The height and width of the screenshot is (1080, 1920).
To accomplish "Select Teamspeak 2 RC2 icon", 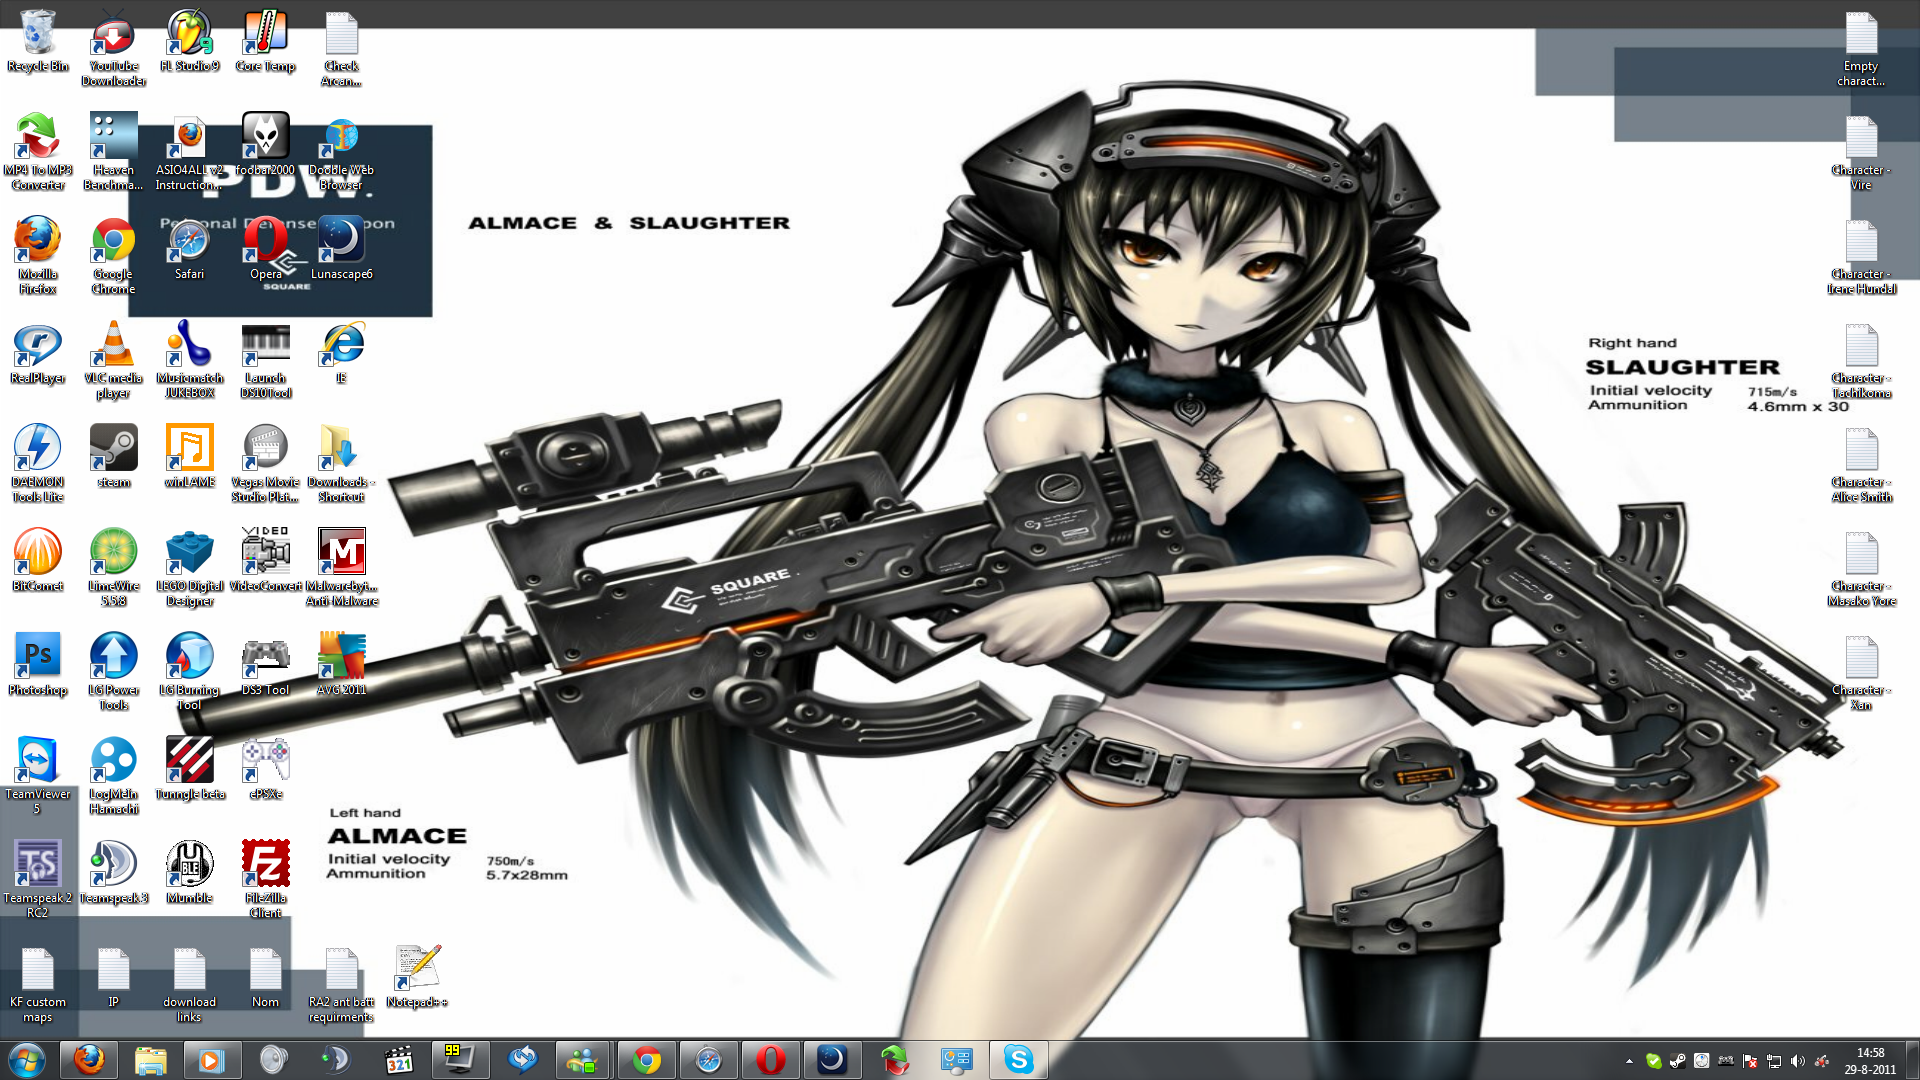I will [x=38, y=880].
